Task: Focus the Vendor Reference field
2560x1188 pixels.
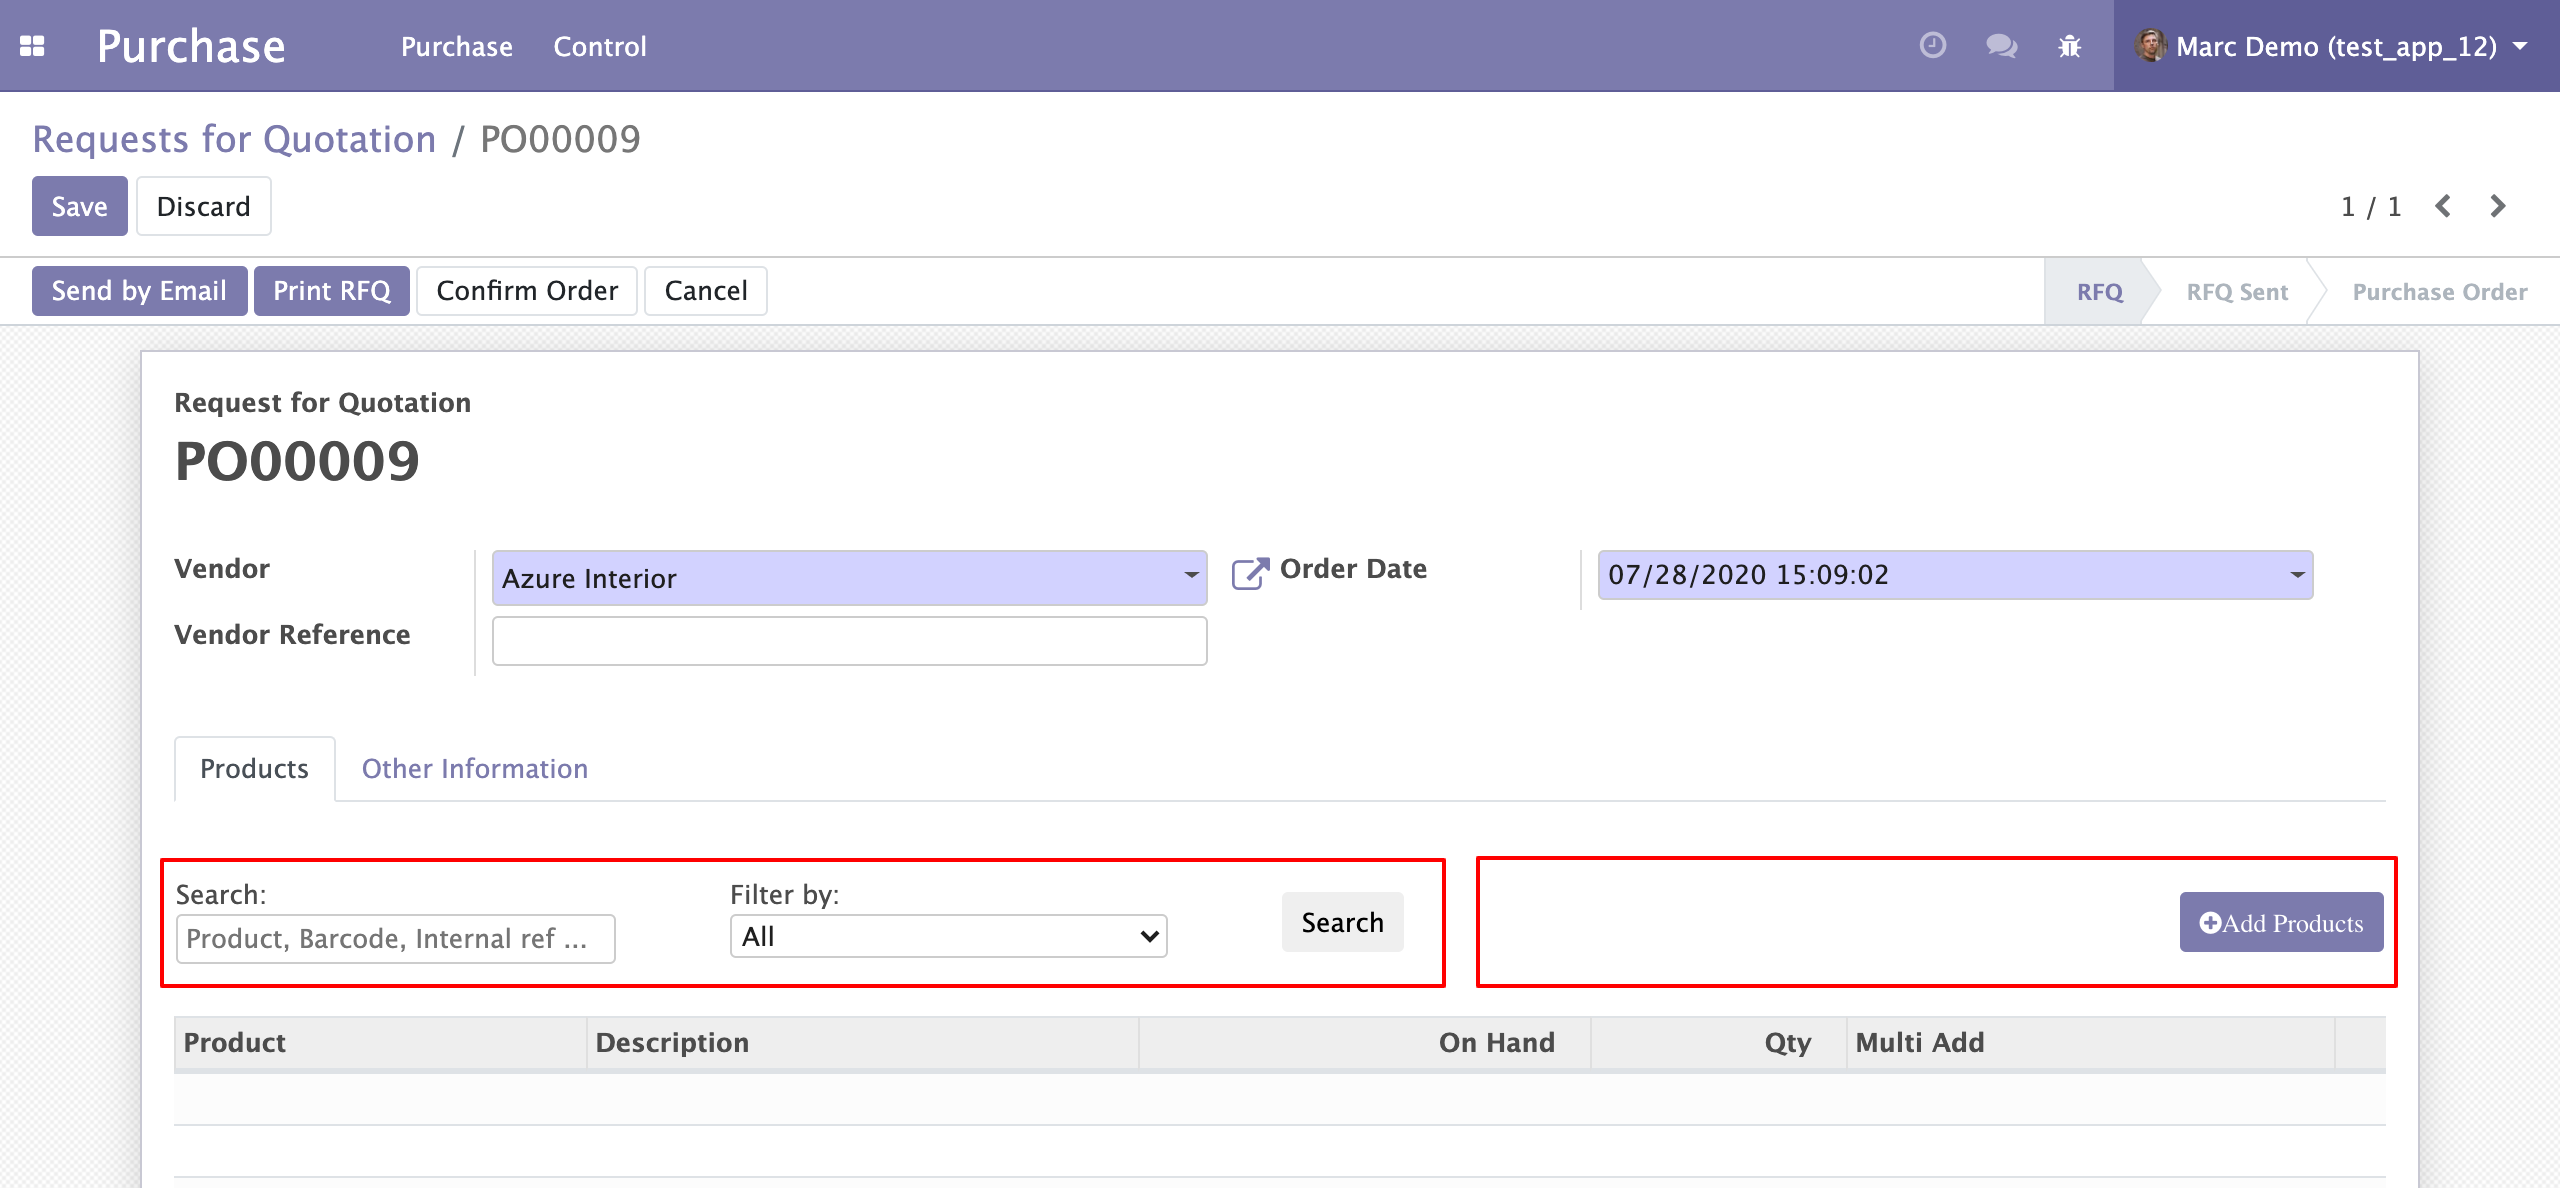Action: (849, 641)
